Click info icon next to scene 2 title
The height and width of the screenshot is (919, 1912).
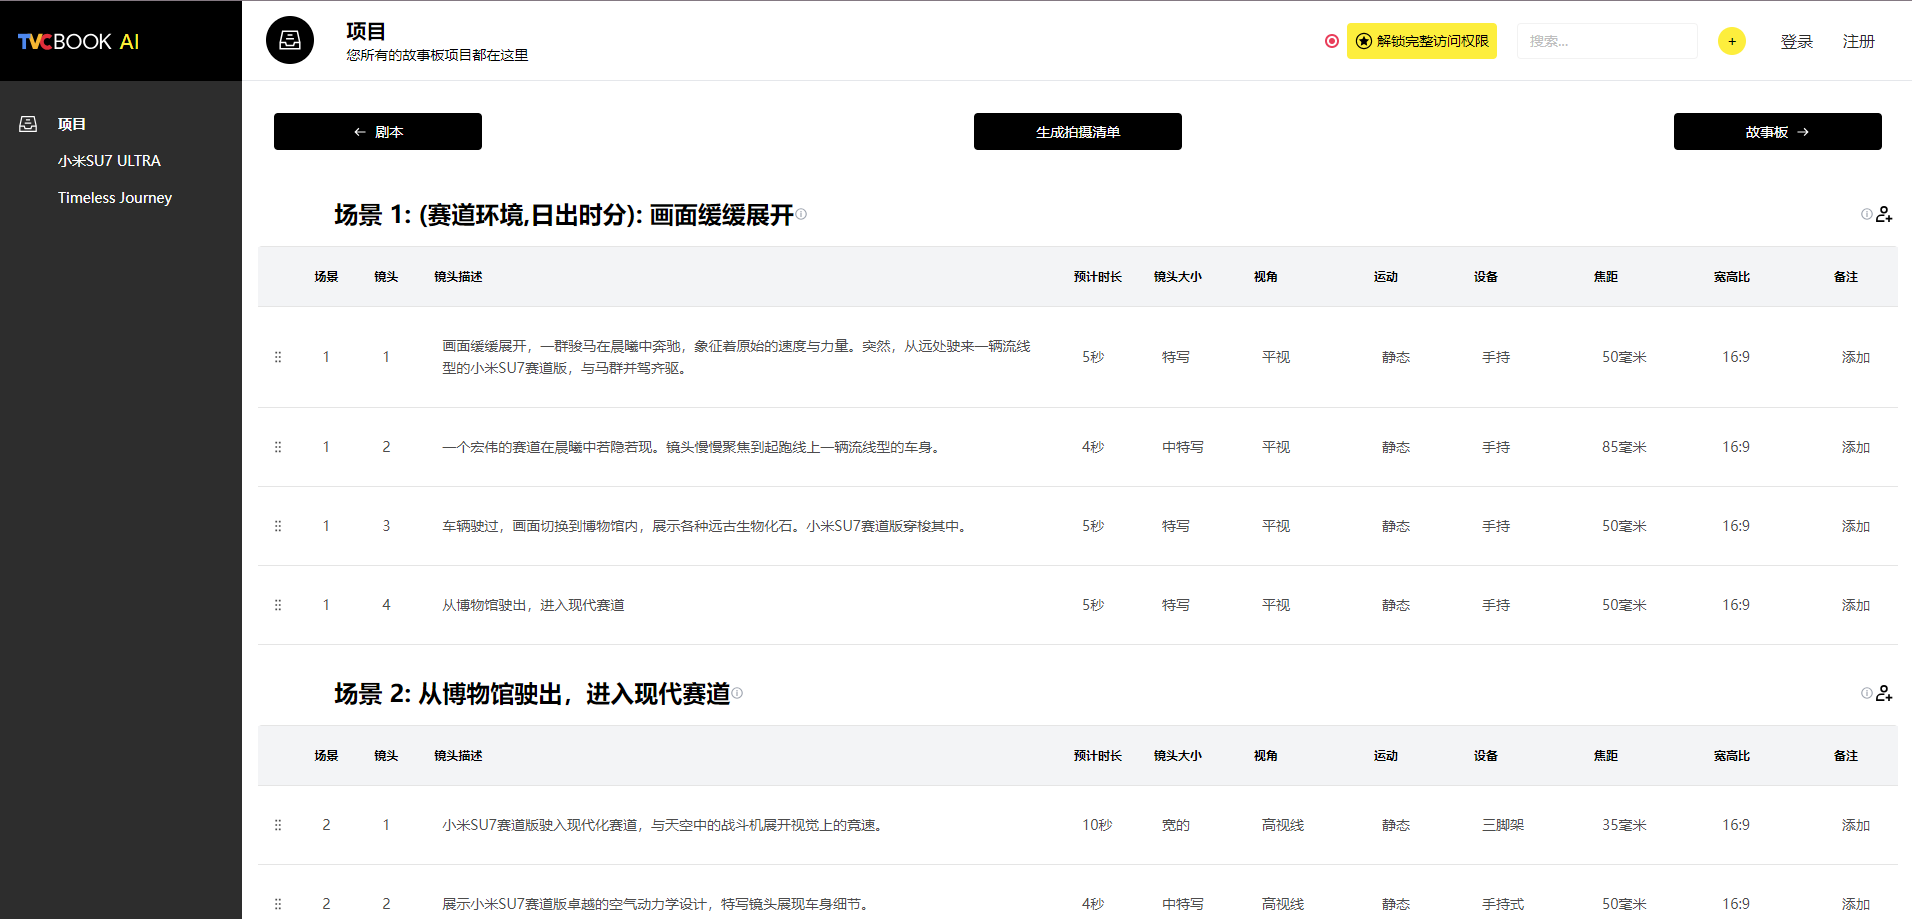point(737,692)
